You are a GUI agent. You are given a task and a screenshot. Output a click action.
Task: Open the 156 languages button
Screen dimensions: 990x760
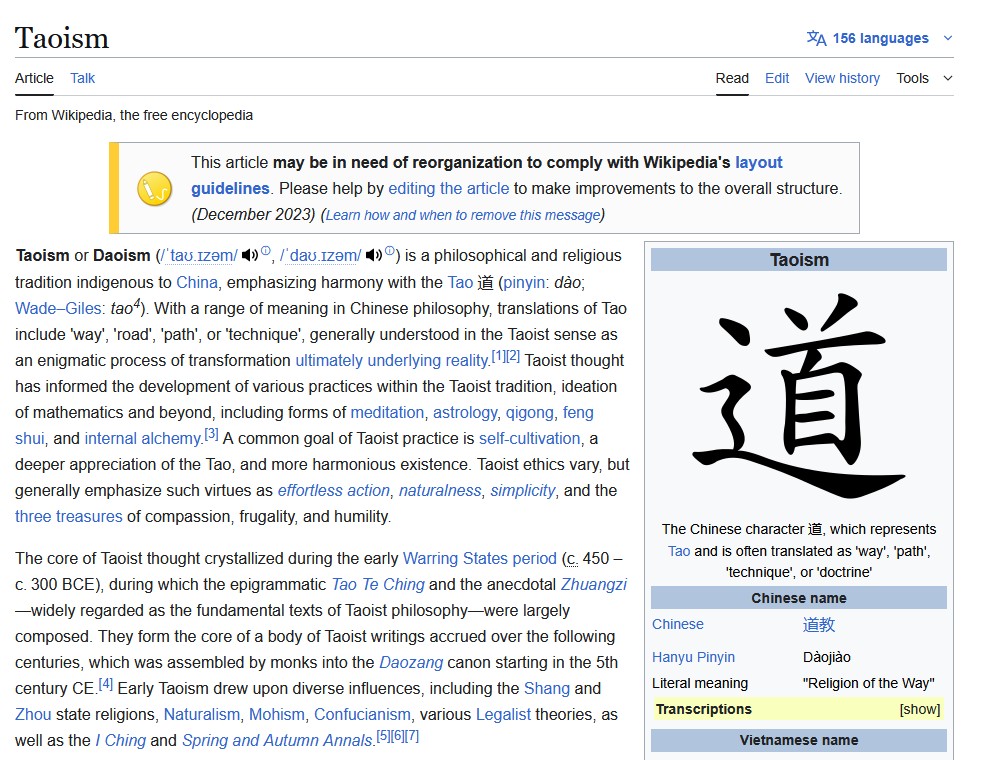[880, 39]
